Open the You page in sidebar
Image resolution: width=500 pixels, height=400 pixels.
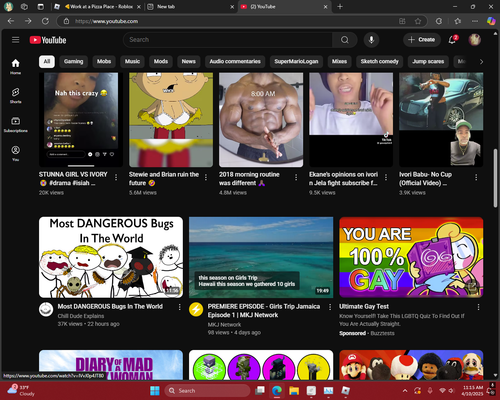[15, 153]
